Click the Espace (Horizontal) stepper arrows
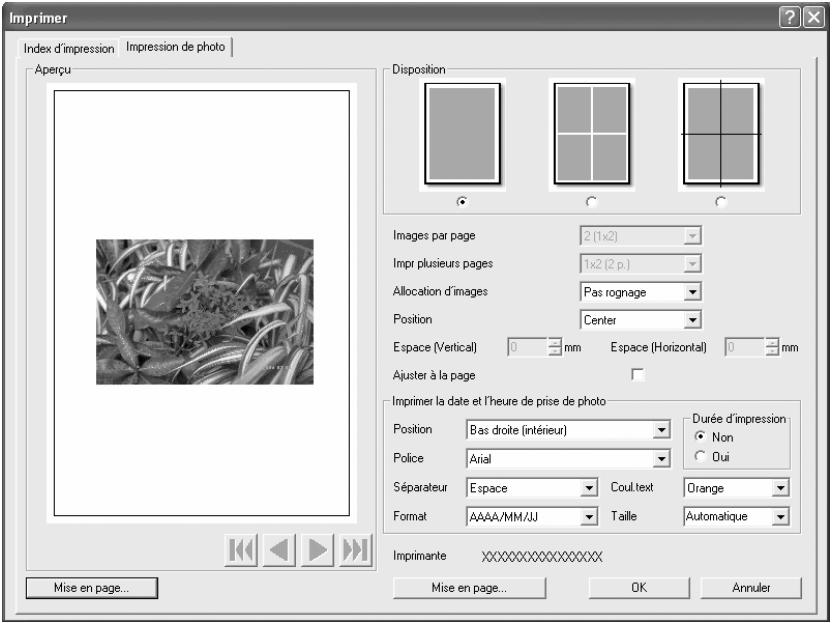The height and width of the screenshot is (623, 832). [772, 348]
